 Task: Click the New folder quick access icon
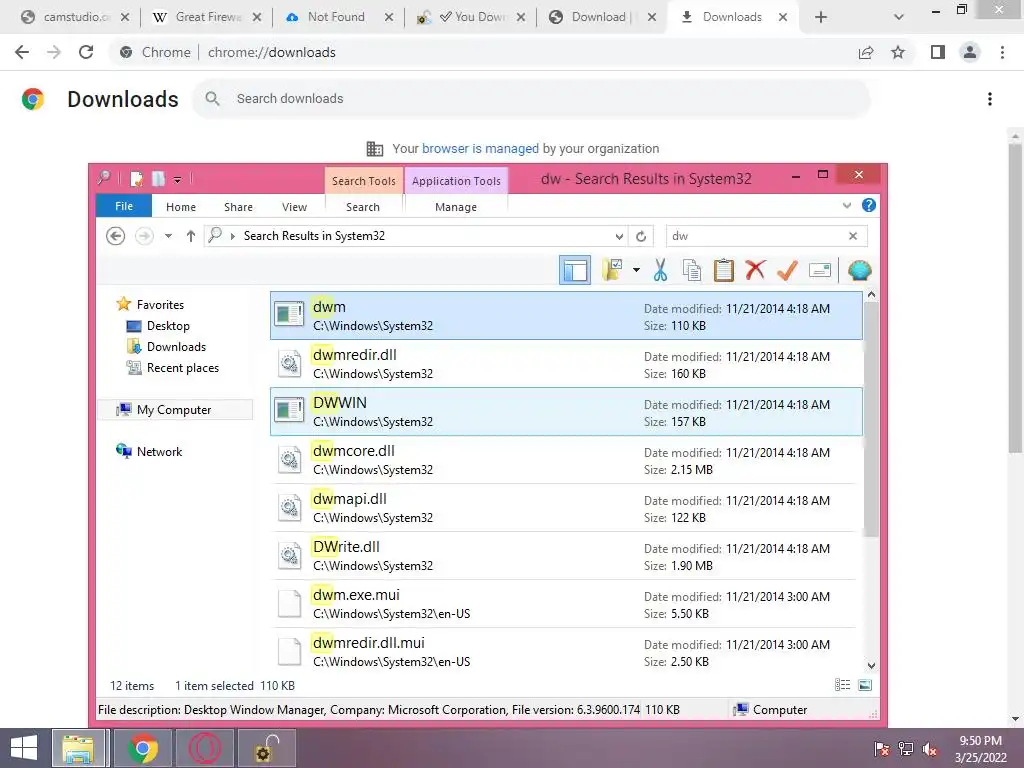(158, 178)
